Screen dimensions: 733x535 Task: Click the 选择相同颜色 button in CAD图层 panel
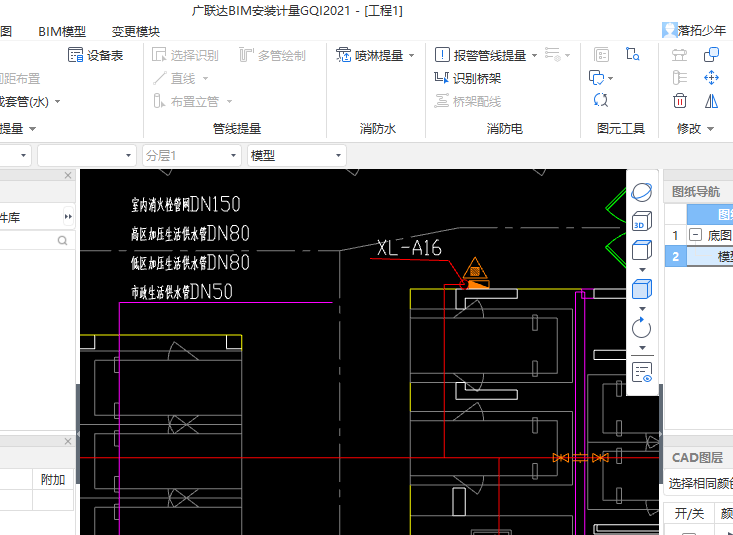[700, 483]
